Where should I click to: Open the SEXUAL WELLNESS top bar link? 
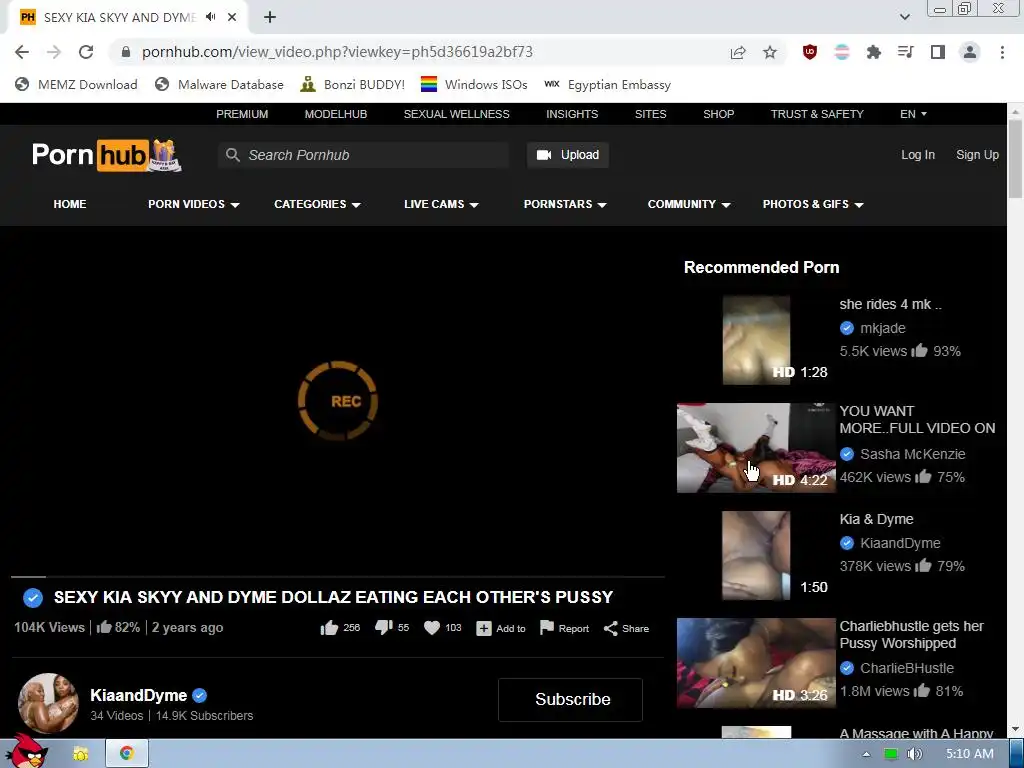click(456, 114)
